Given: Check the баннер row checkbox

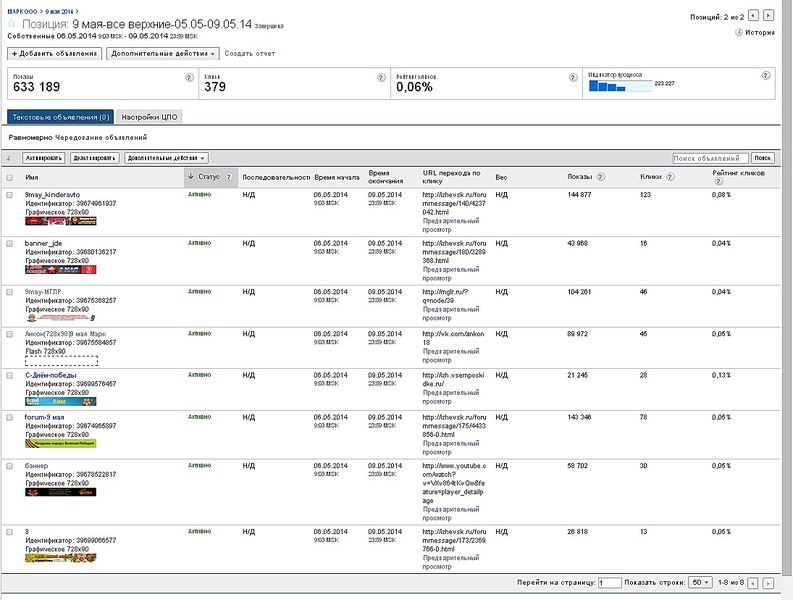Looking at the screenshot, I should pos(10,466).
